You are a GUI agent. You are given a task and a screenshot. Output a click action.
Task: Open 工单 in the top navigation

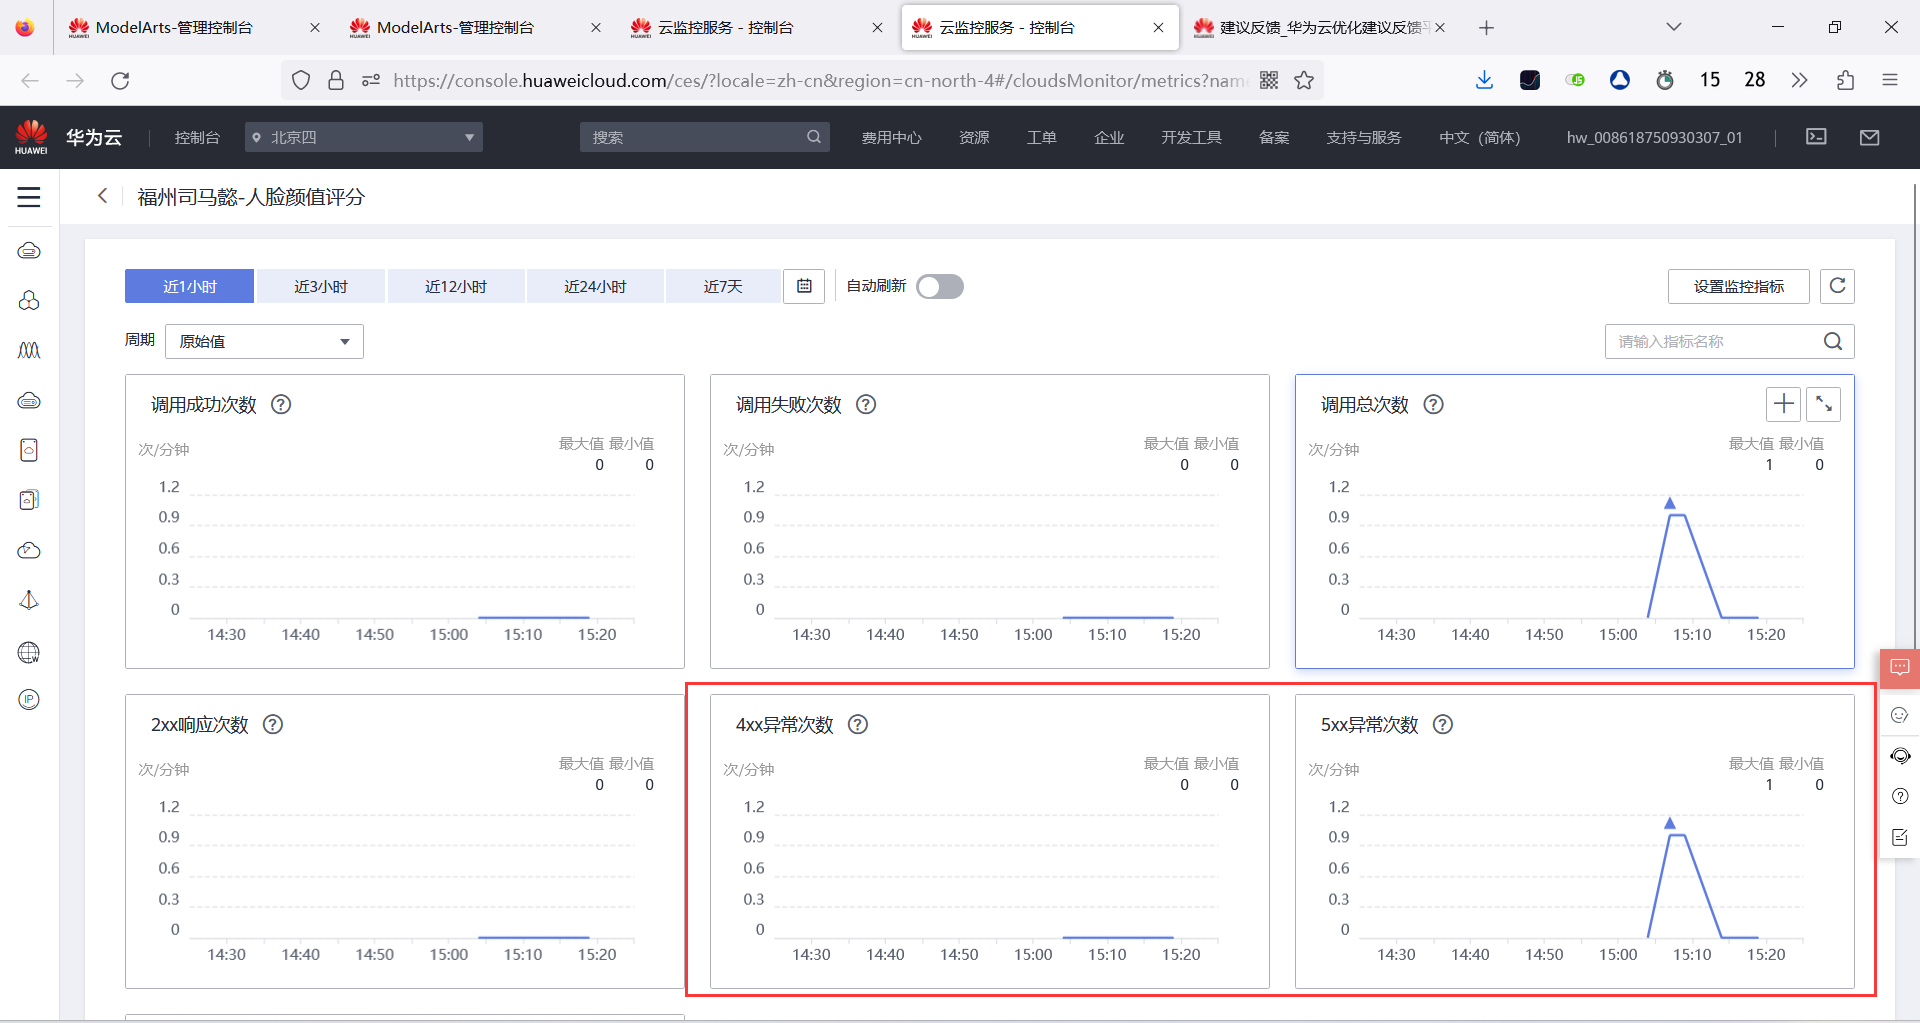point(1041,137)
